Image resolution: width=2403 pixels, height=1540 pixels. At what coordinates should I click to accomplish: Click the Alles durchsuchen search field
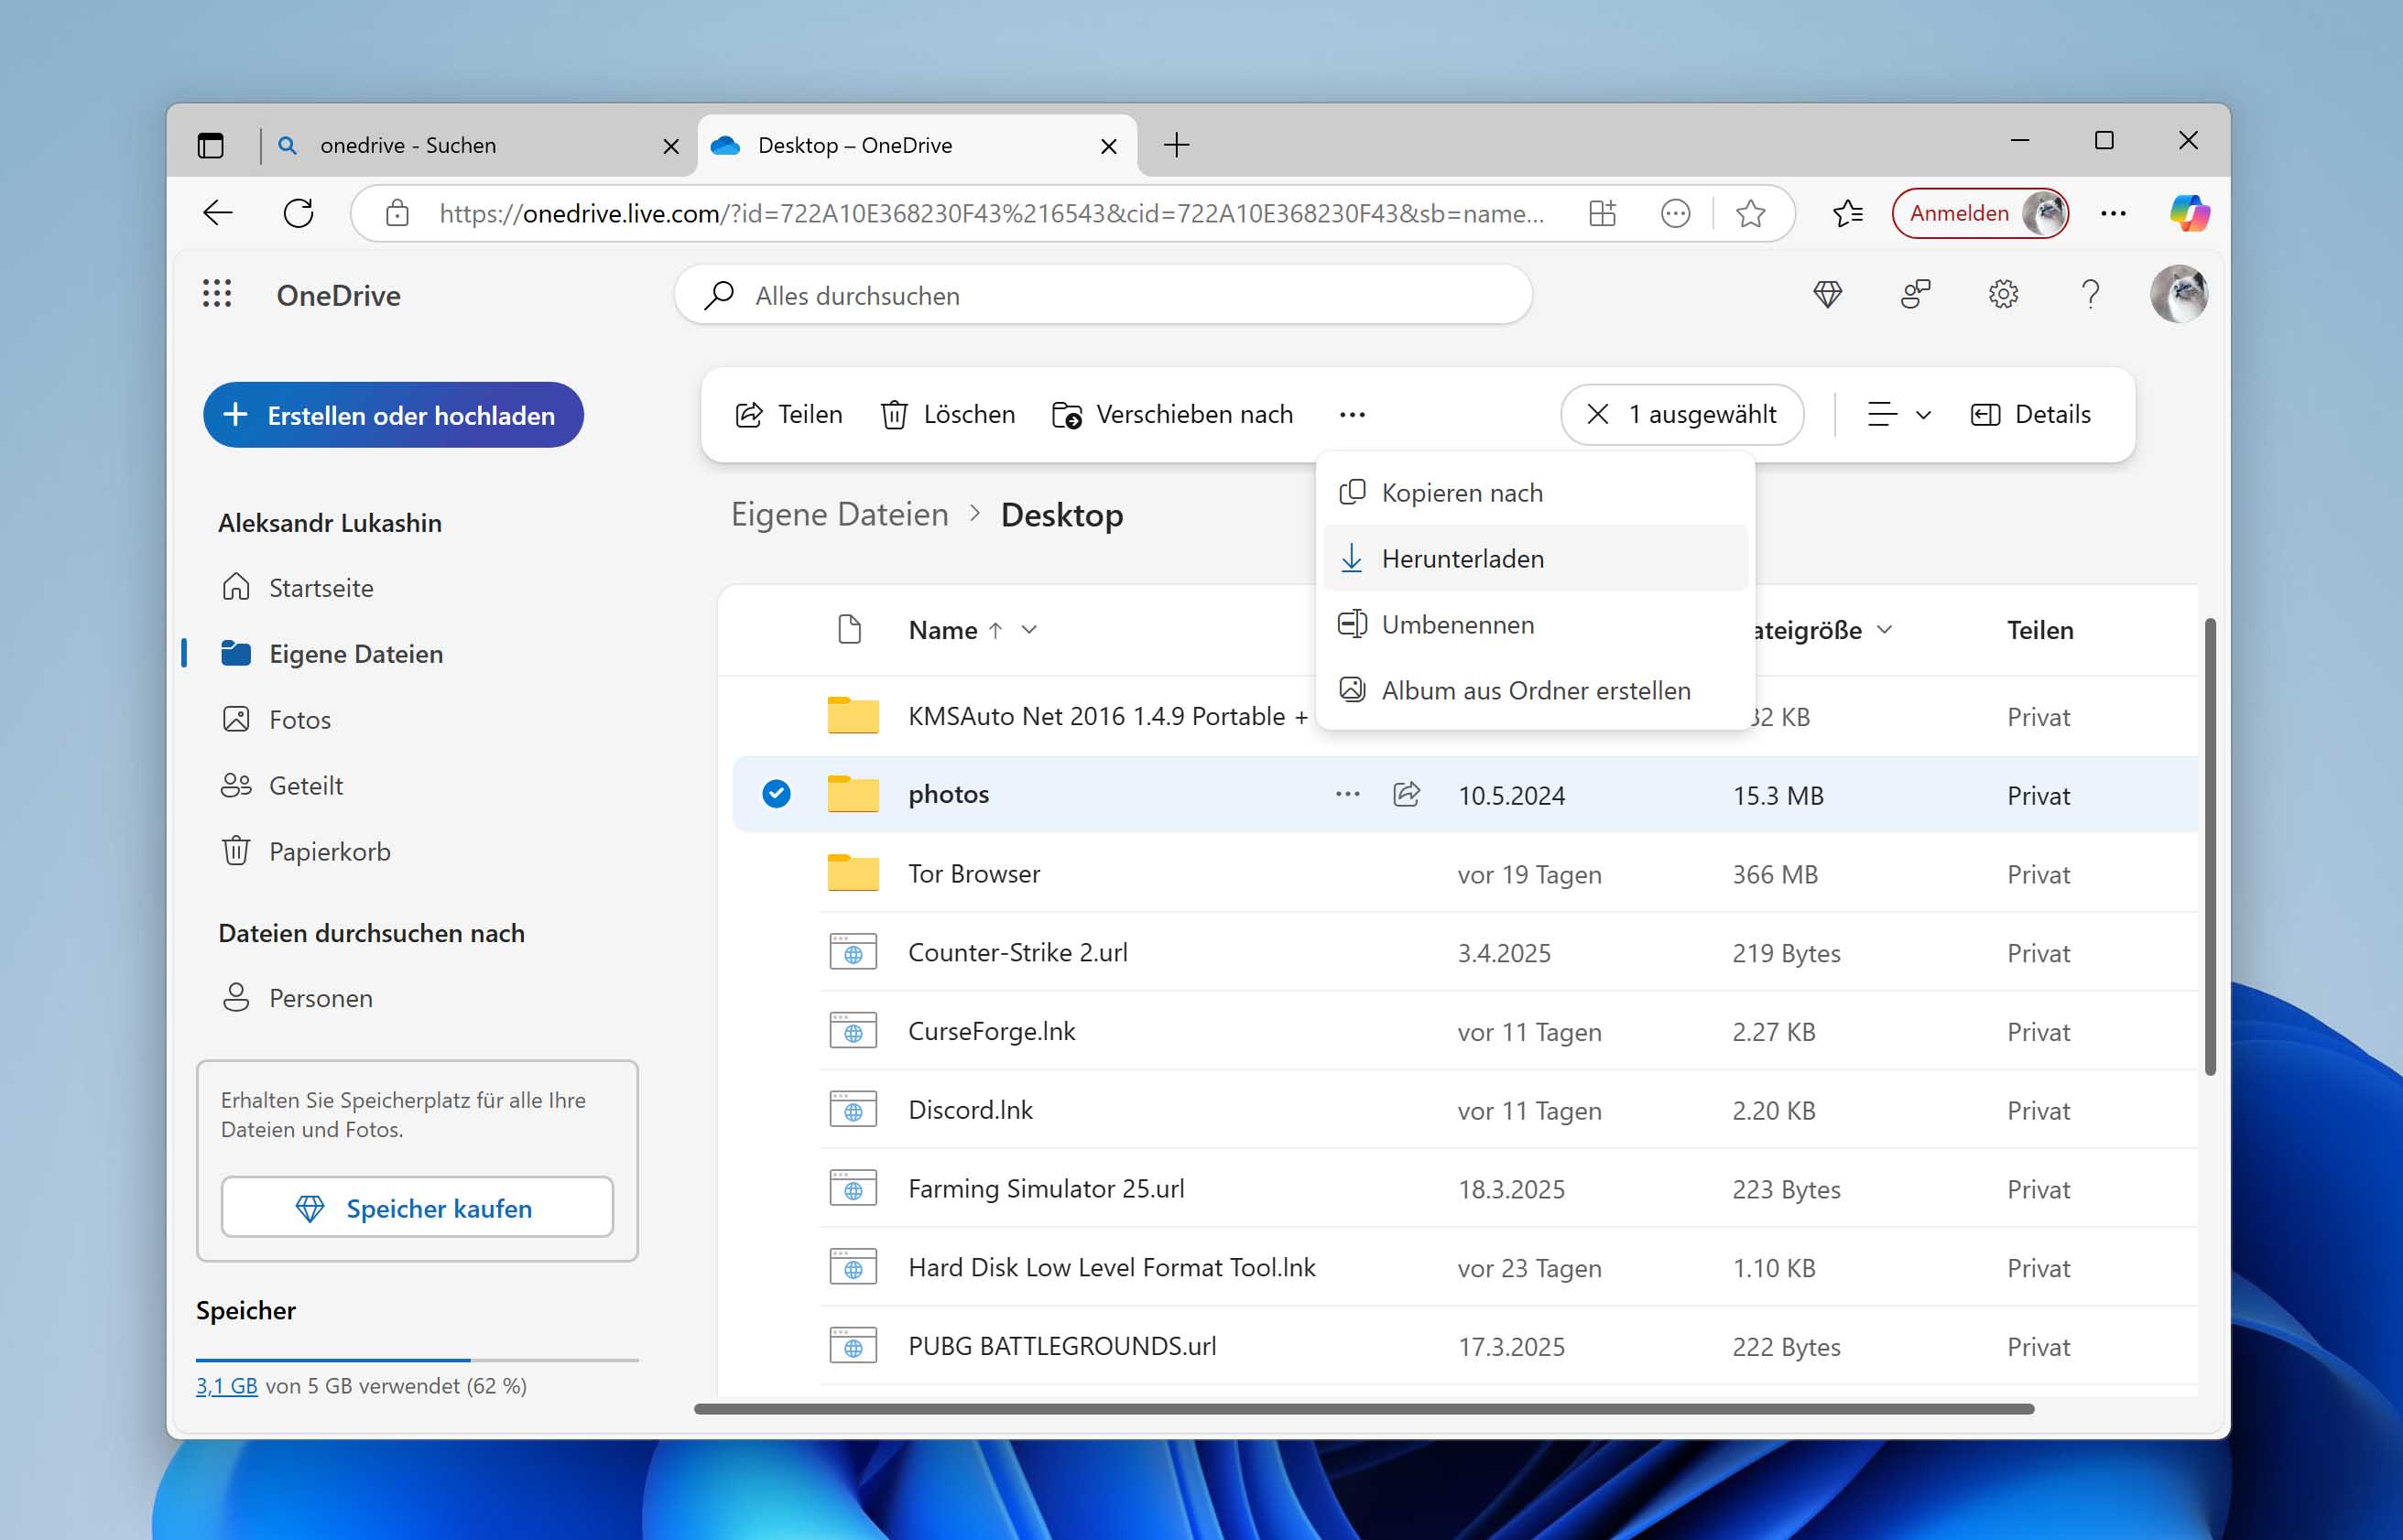click(1103, 295)
